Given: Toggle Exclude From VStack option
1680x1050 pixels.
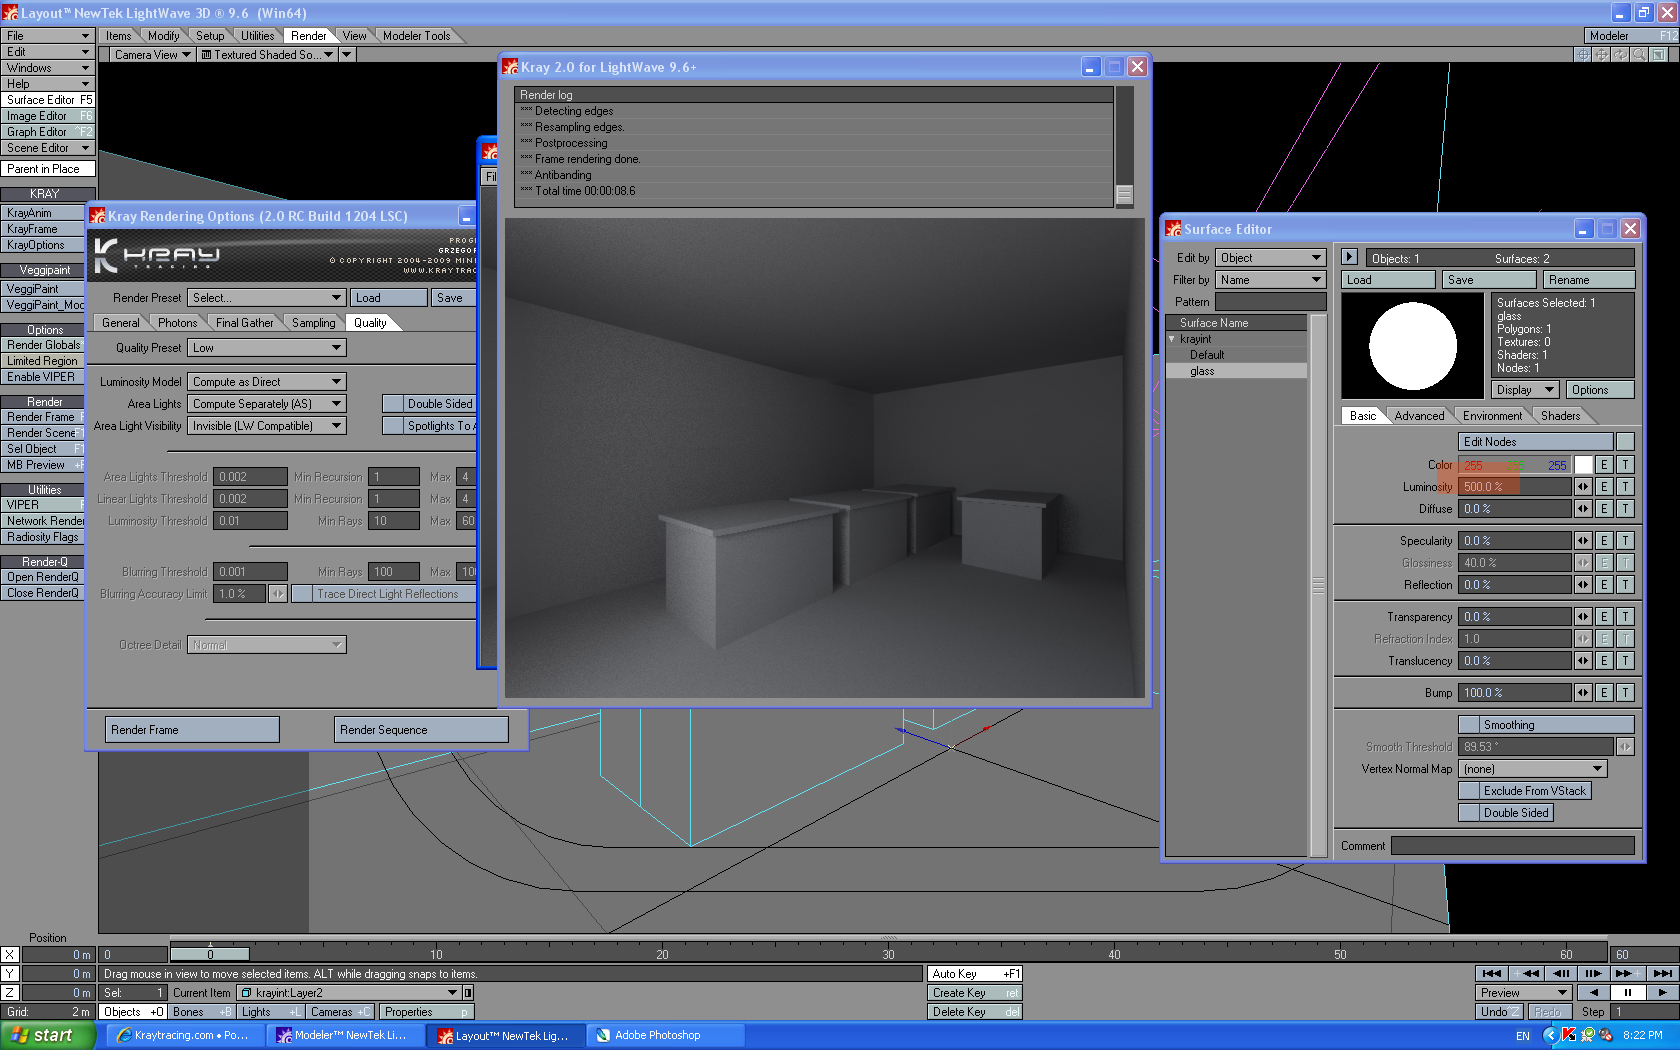Looking at the screenshot, I should click(x=1468, y=791).
